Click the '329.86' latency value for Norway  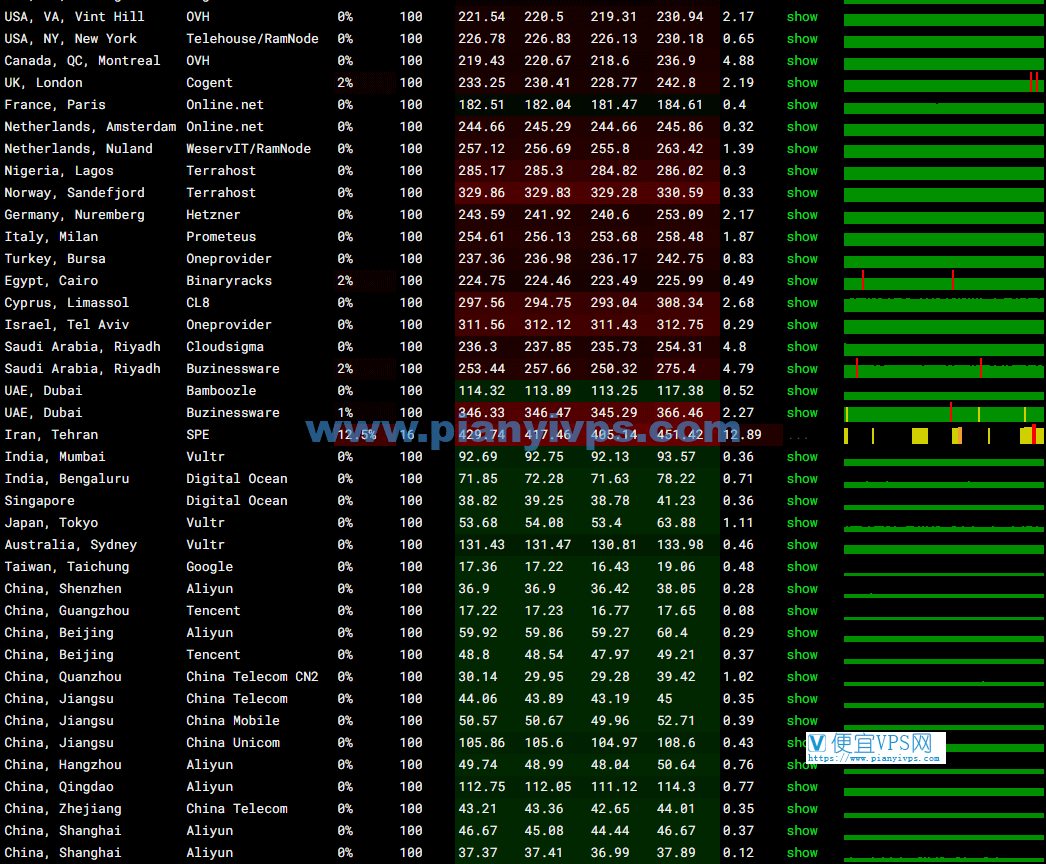(x=482, y=193)
